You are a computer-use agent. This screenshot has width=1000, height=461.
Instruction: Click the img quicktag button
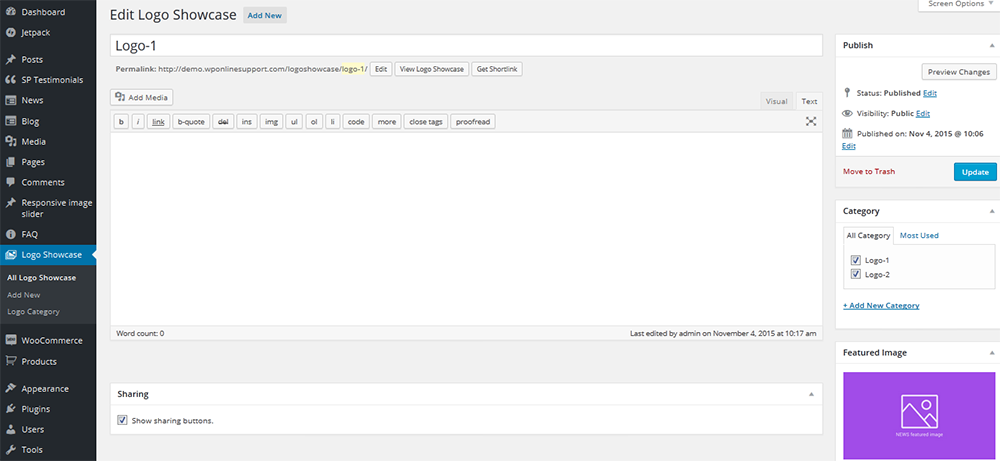click(x=271, y=122)
